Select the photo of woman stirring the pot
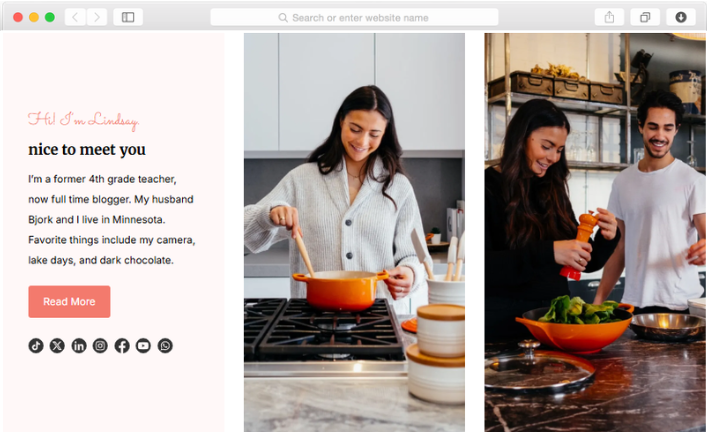707x432 pixels. click(354, 232)
